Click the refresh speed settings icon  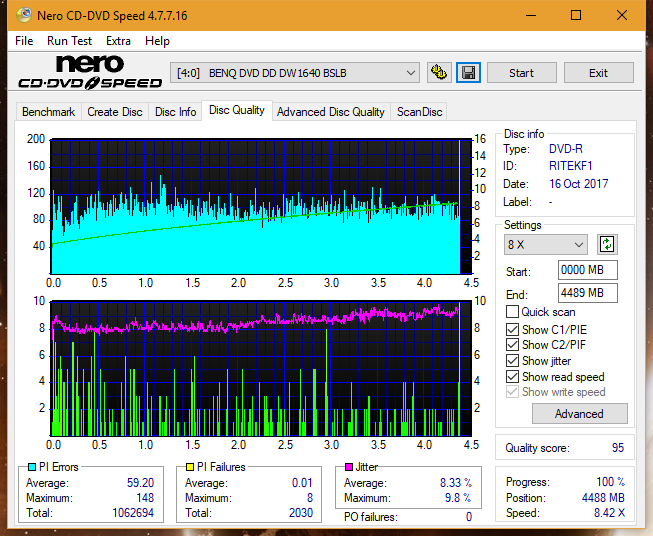(607, 244)
